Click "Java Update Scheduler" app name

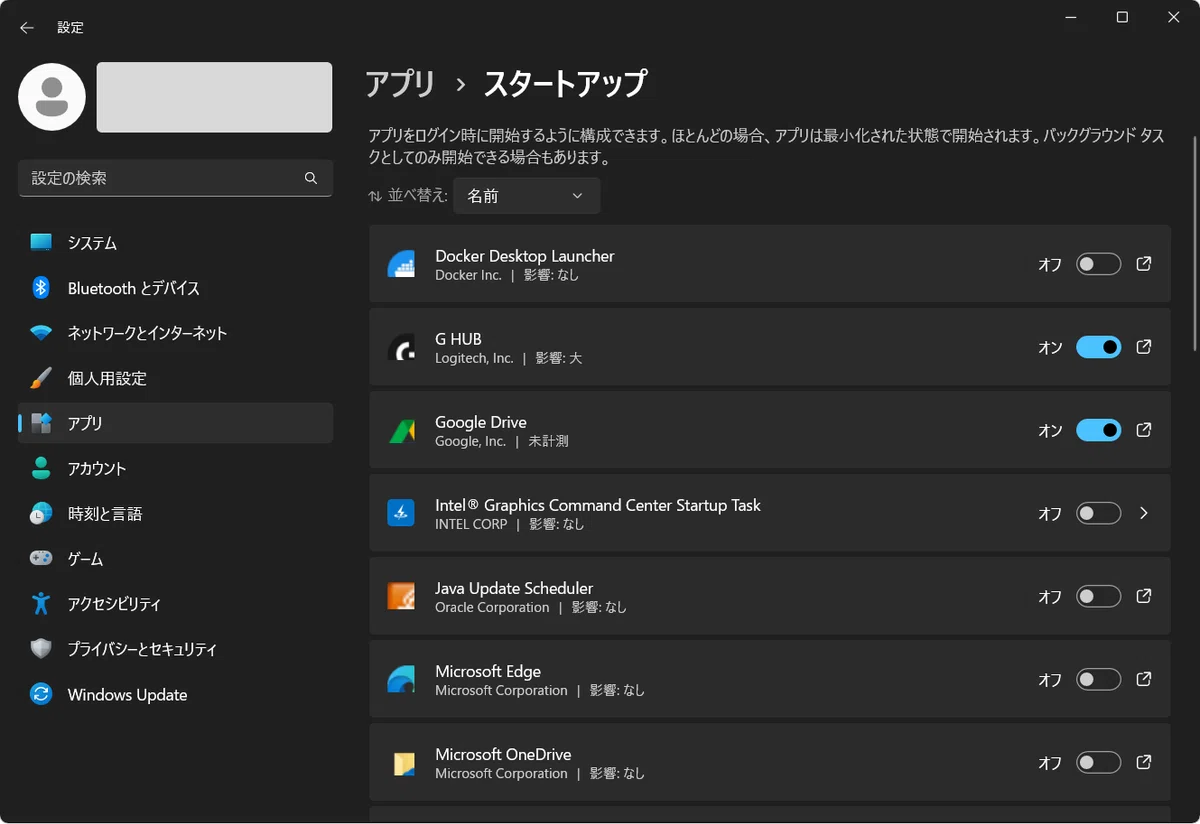coord(514,588)
